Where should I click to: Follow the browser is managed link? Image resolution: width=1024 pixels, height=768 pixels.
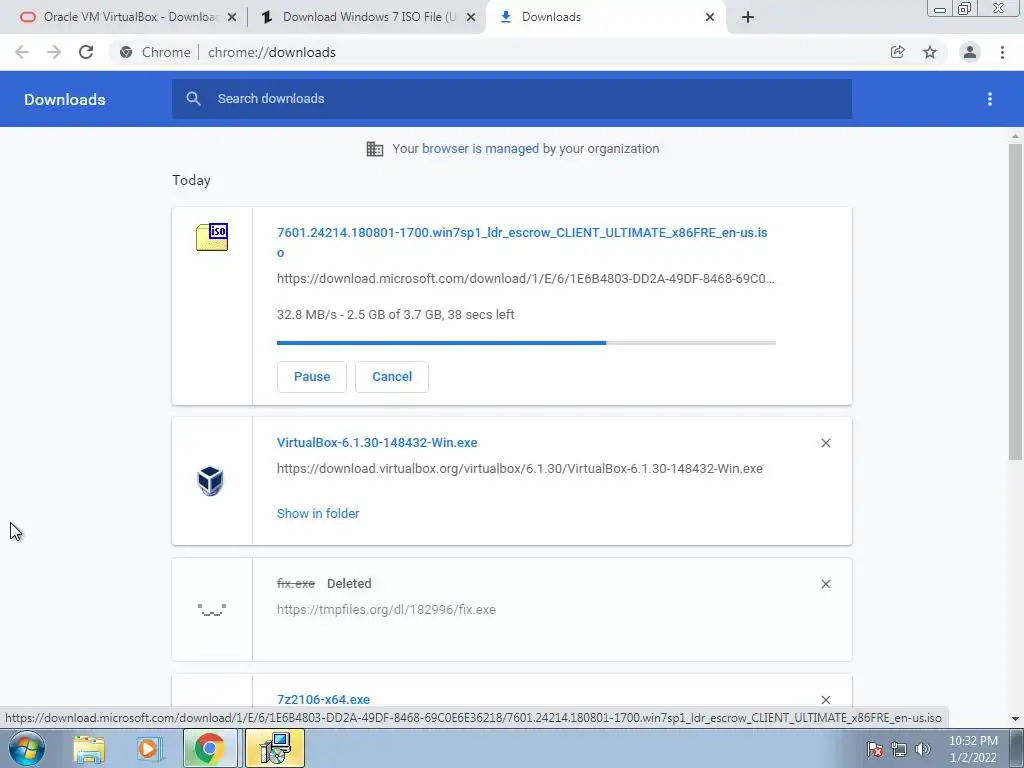click(480, 149)
